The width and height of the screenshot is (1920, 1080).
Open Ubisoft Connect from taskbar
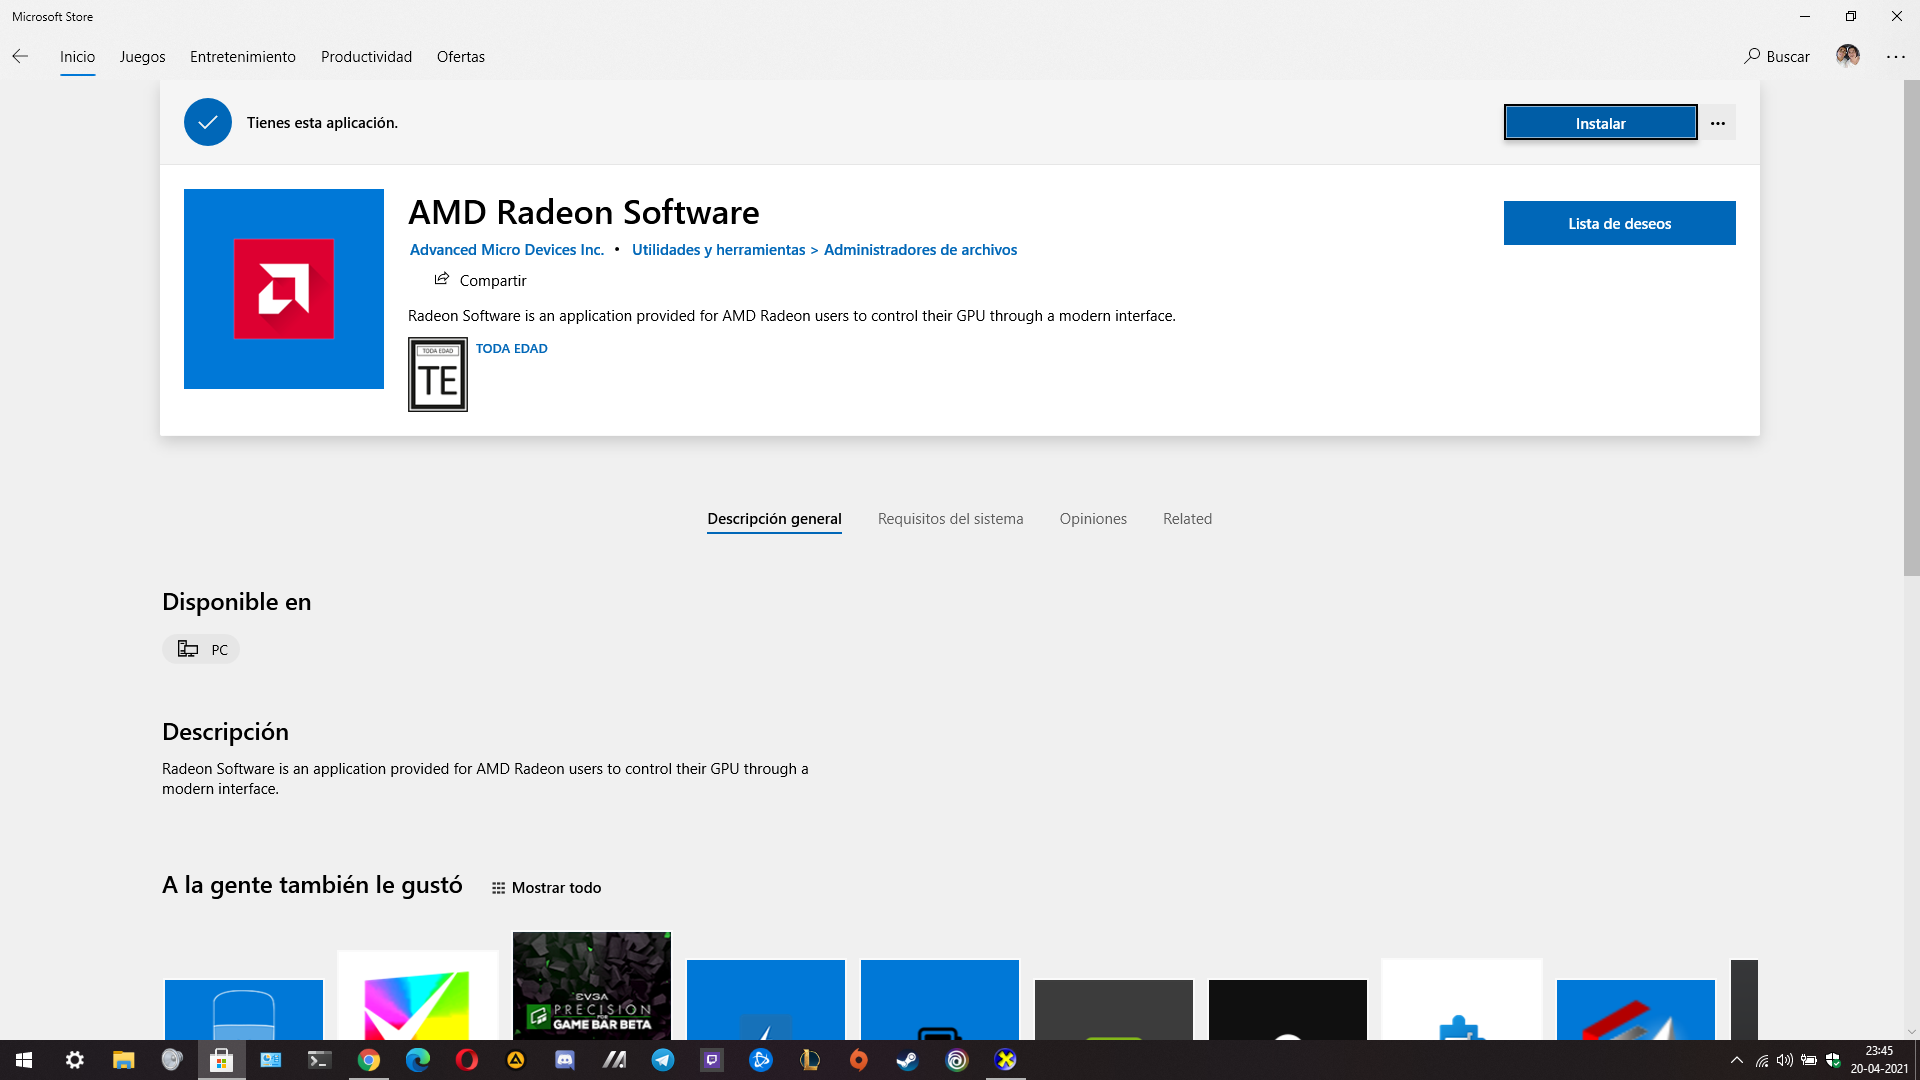click(x=957, y=1060)
